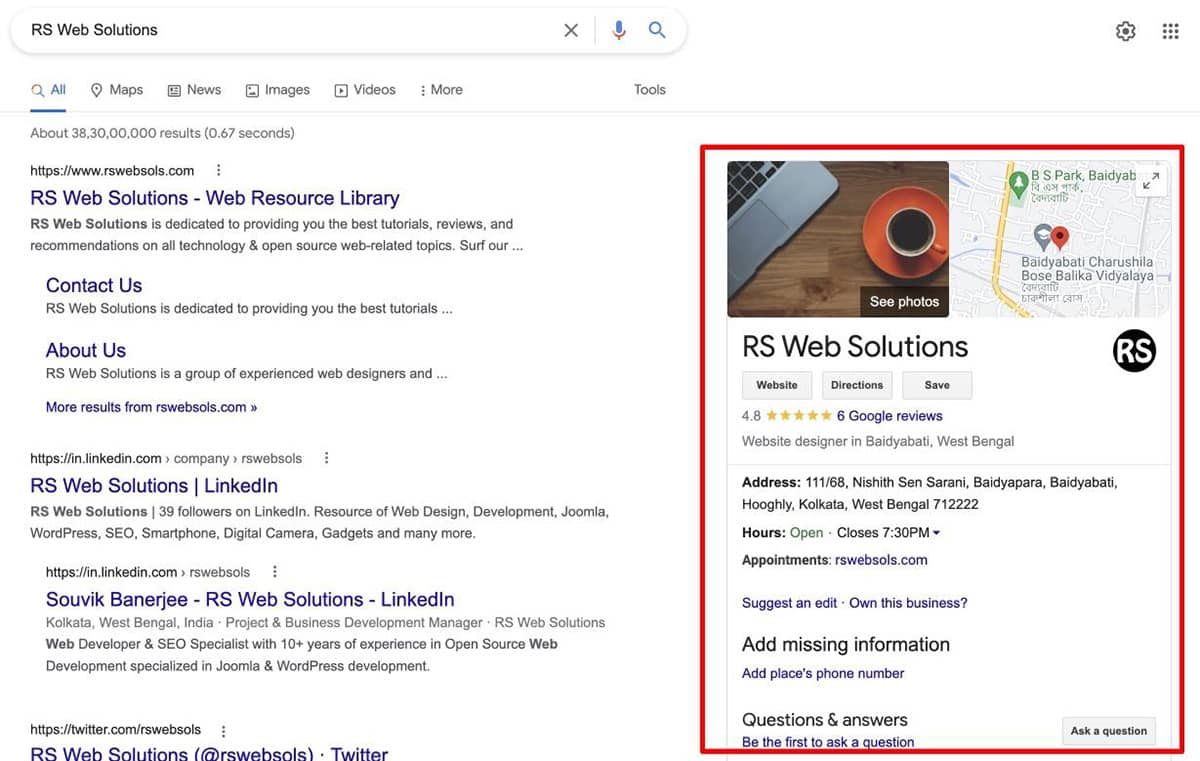Expand the business hours dropdown arrow
This screenshot has height=761, width=1200.
936,533
